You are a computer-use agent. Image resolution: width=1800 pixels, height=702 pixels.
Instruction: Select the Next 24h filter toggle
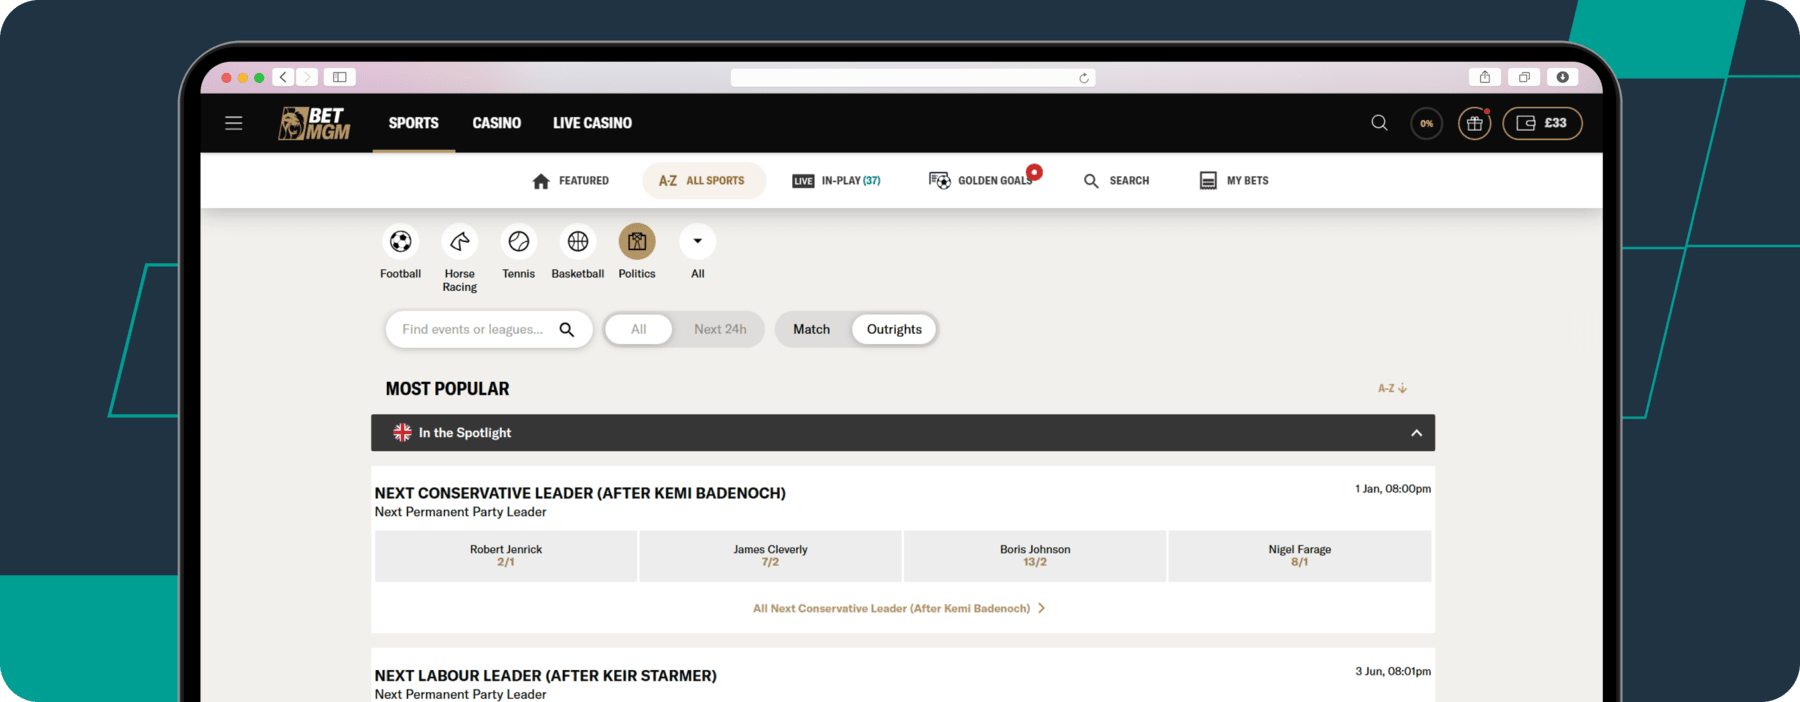[x=720, y=329]
